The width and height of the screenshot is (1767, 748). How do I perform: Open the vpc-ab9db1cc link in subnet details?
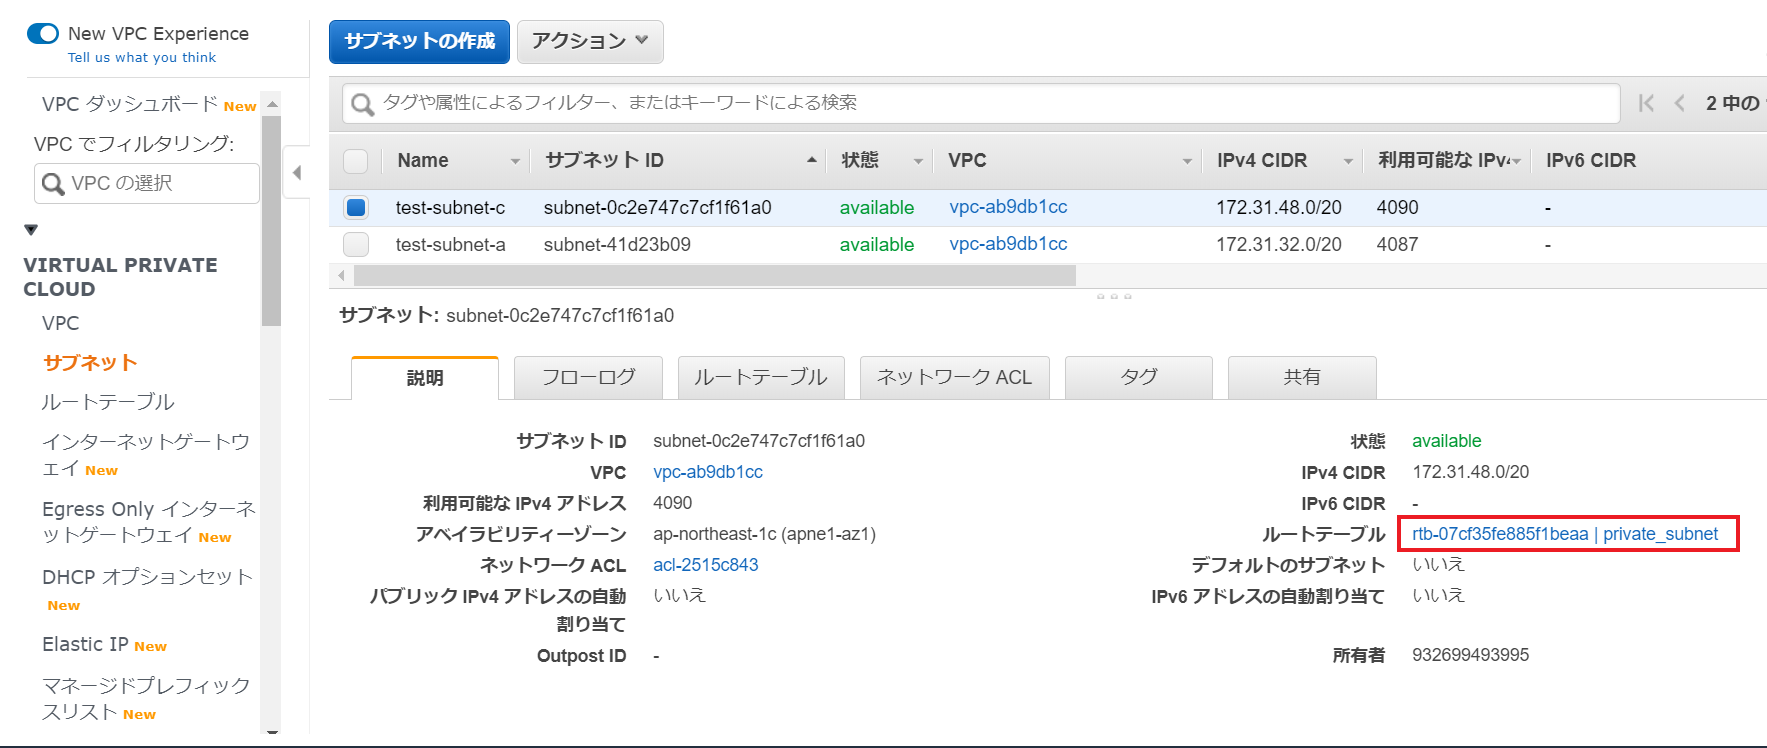pos(708,472)
